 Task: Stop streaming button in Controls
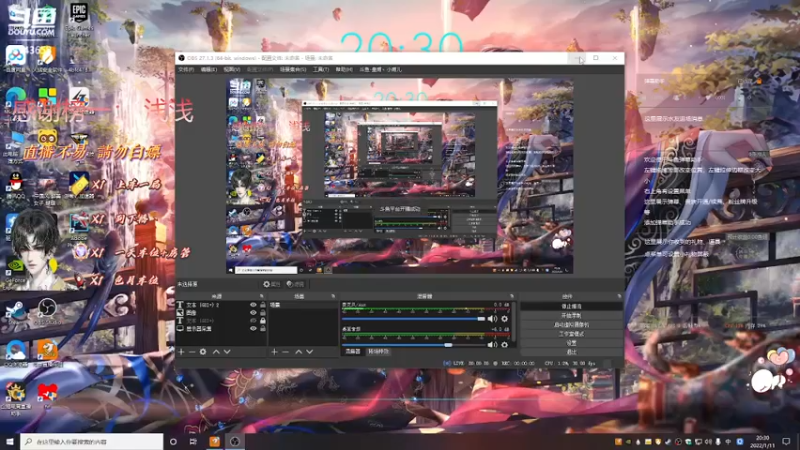pos(571,306)
